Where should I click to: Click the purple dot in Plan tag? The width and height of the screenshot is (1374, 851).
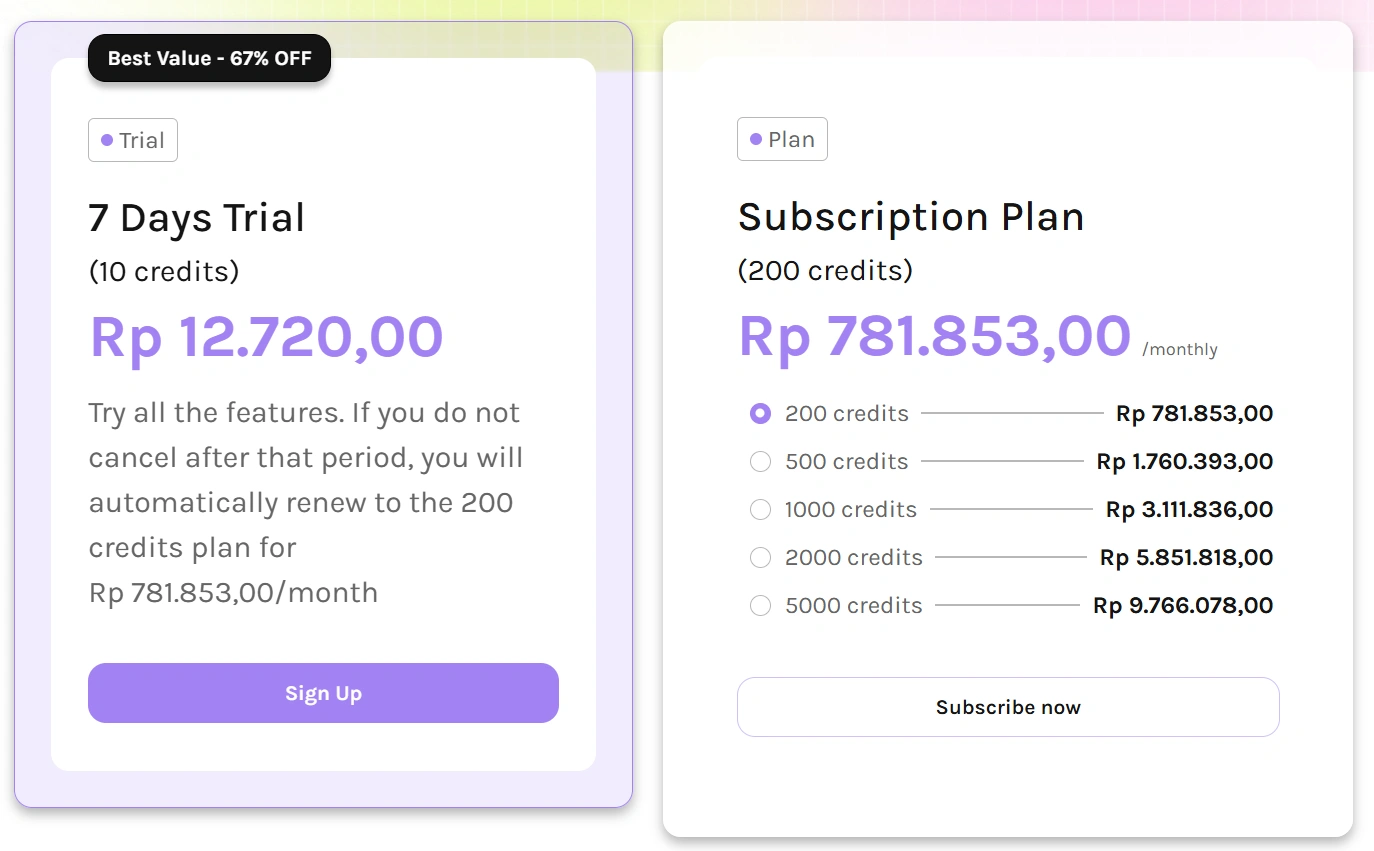click(x=756, y=140)
